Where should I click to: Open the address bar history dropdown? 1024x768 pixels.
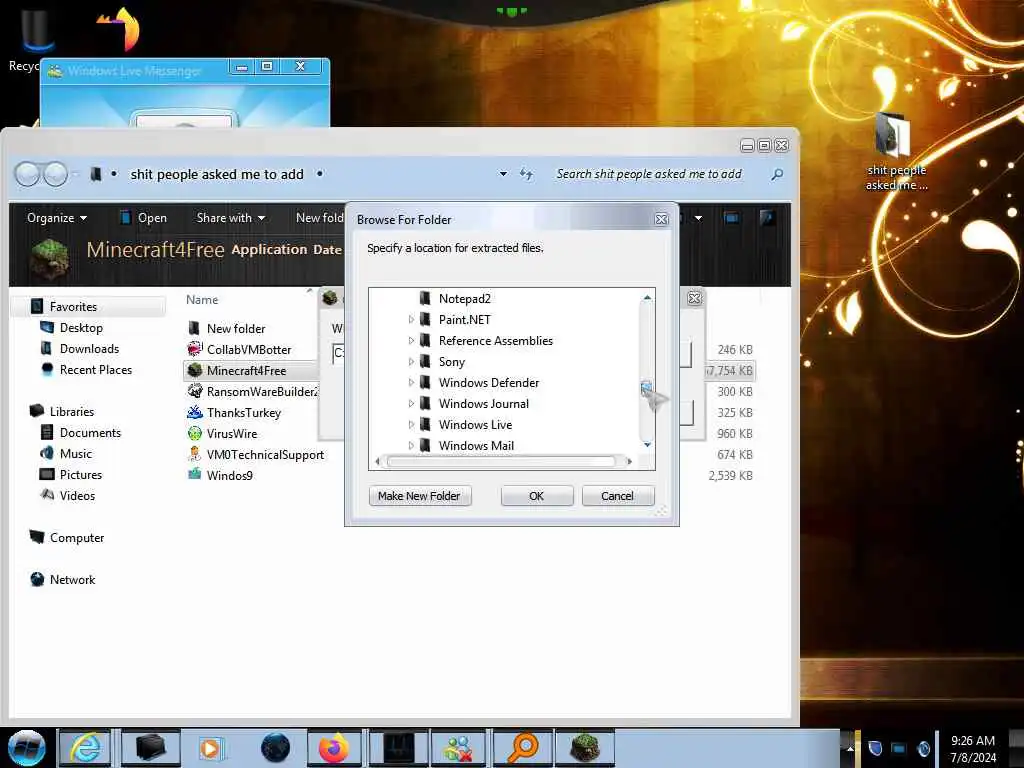point(503,174)
